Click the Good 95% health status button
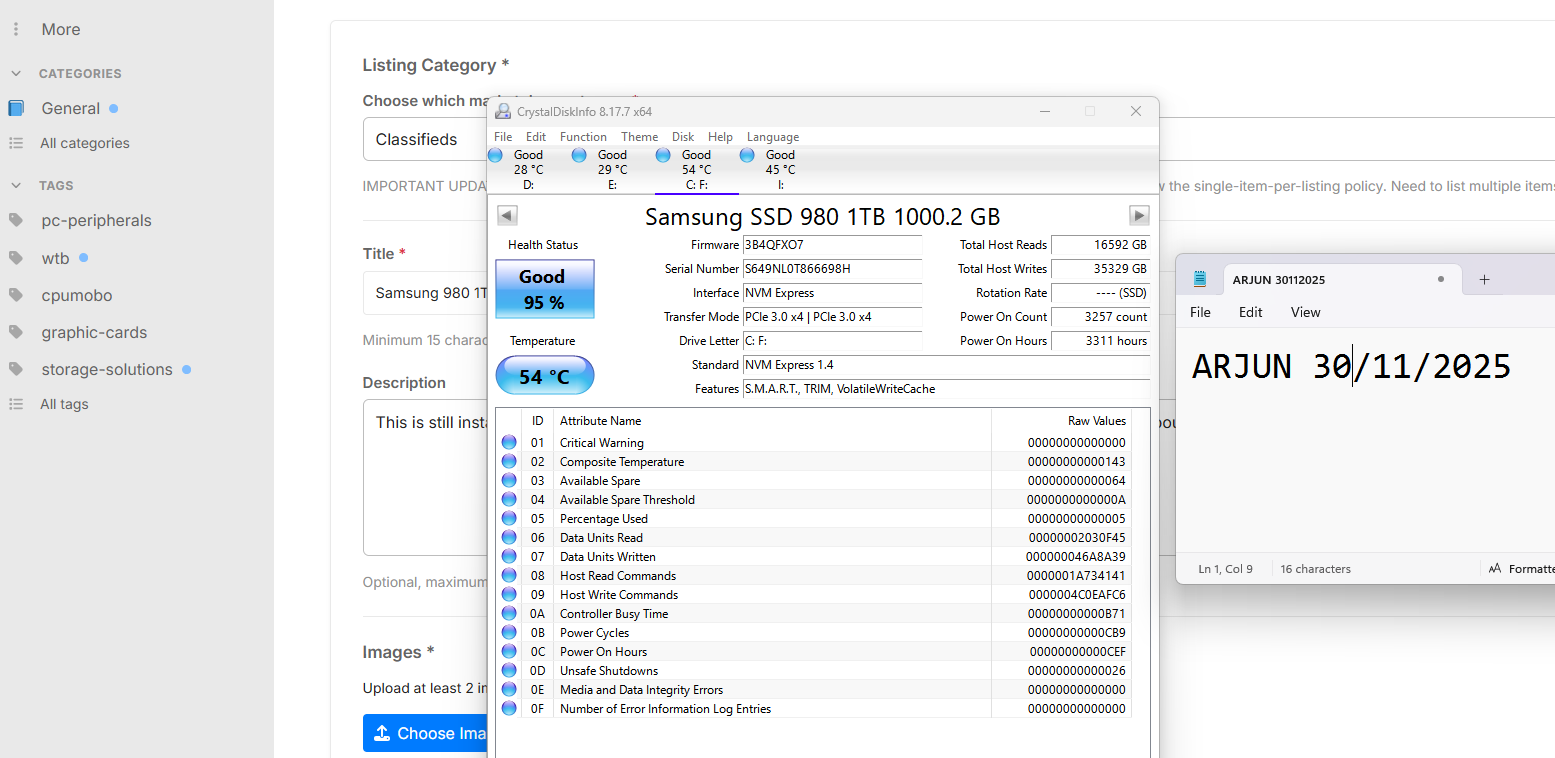Screen dimensions: 1555x758 click(544, 290)
